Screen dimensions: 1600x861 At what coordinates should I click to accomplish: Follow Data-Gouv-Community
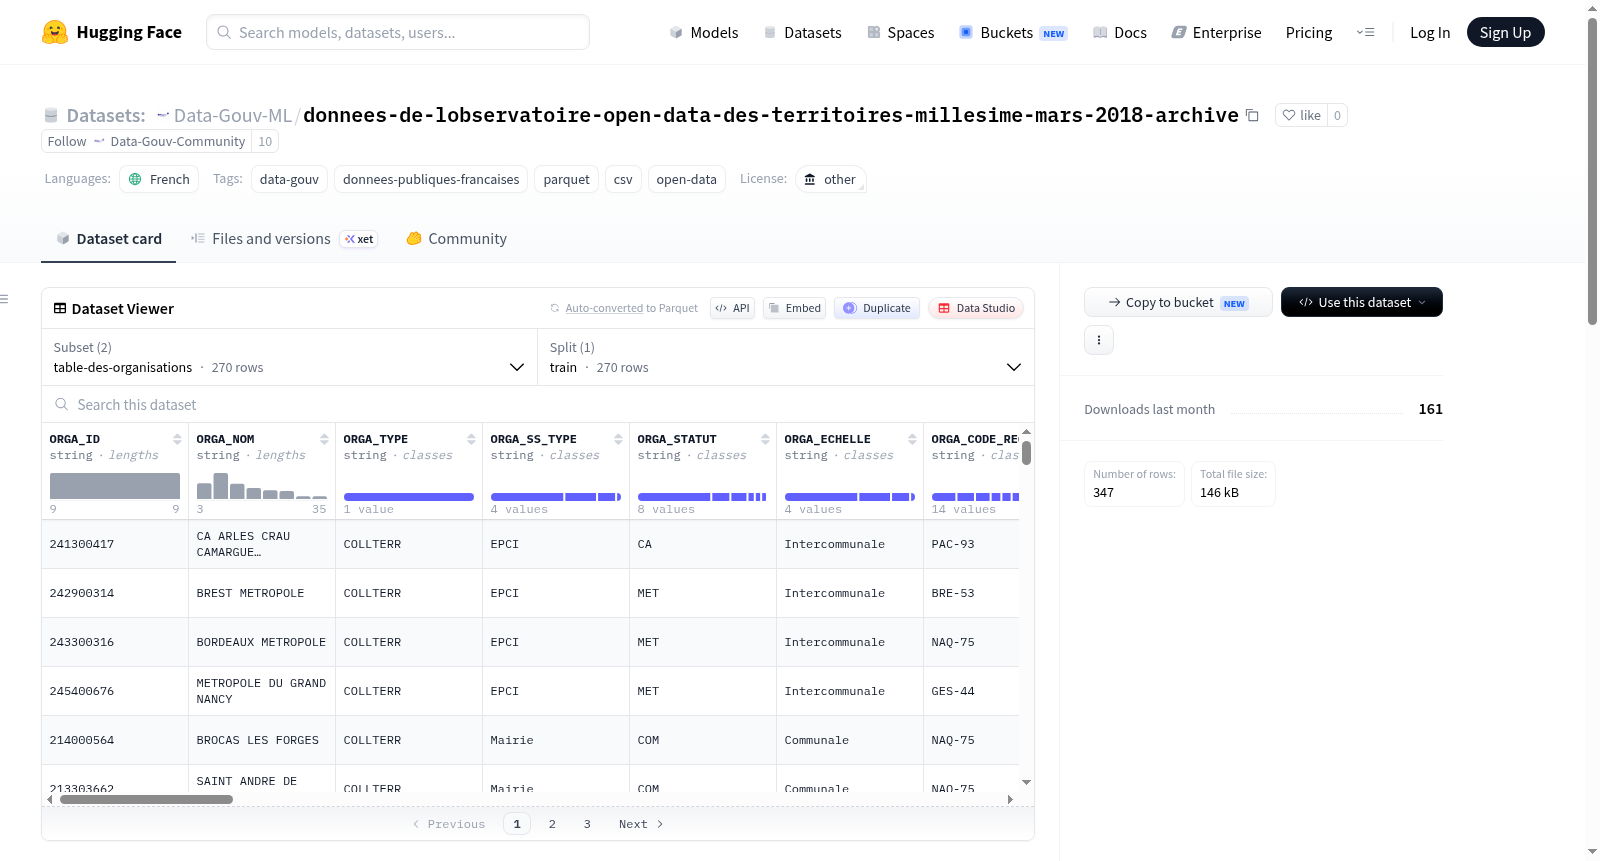click(x=146, y=141)
